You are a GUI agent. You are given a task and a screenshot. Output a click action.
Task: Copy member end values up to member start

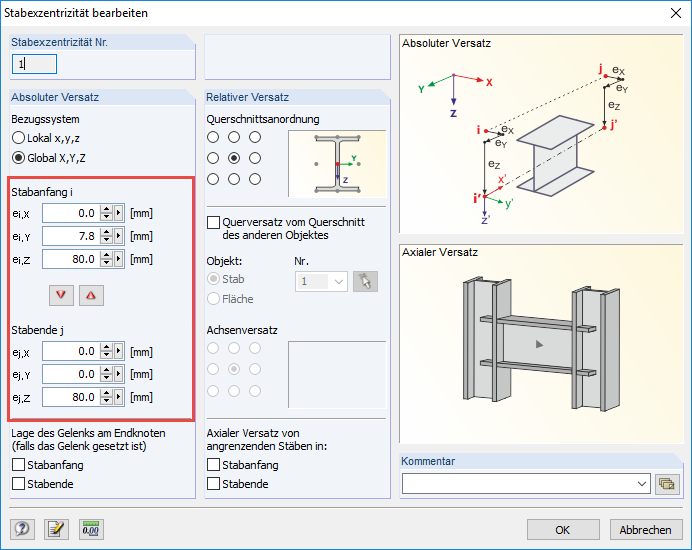[91, 295]
